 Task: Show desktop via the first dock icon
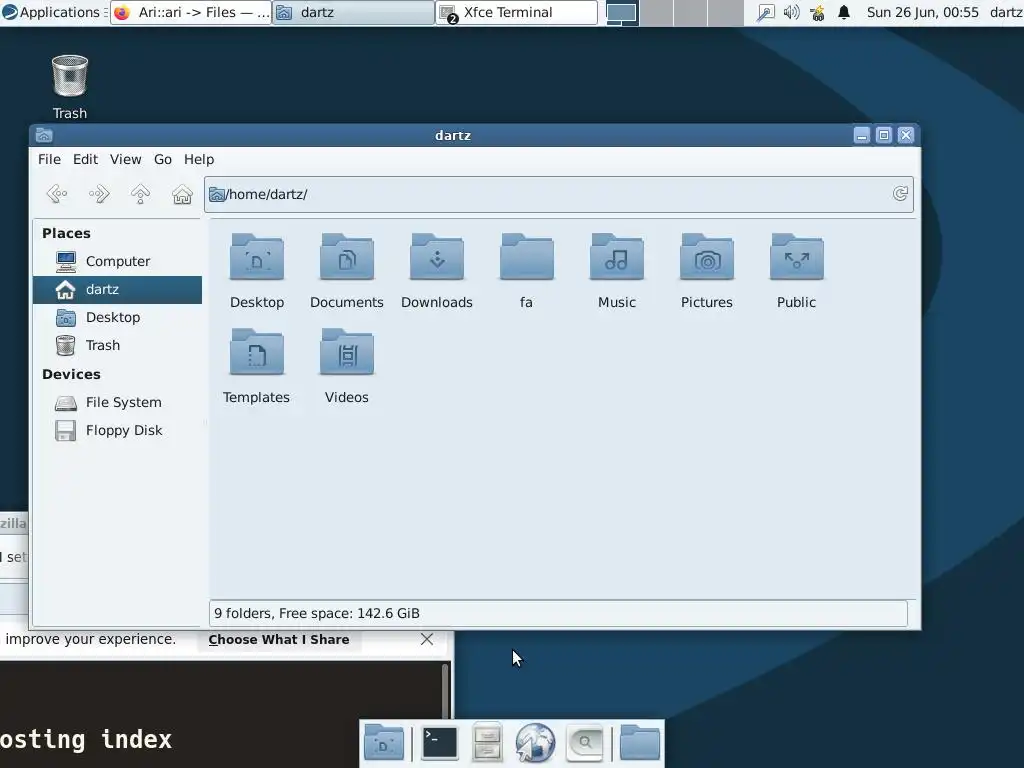click(384, 743)
